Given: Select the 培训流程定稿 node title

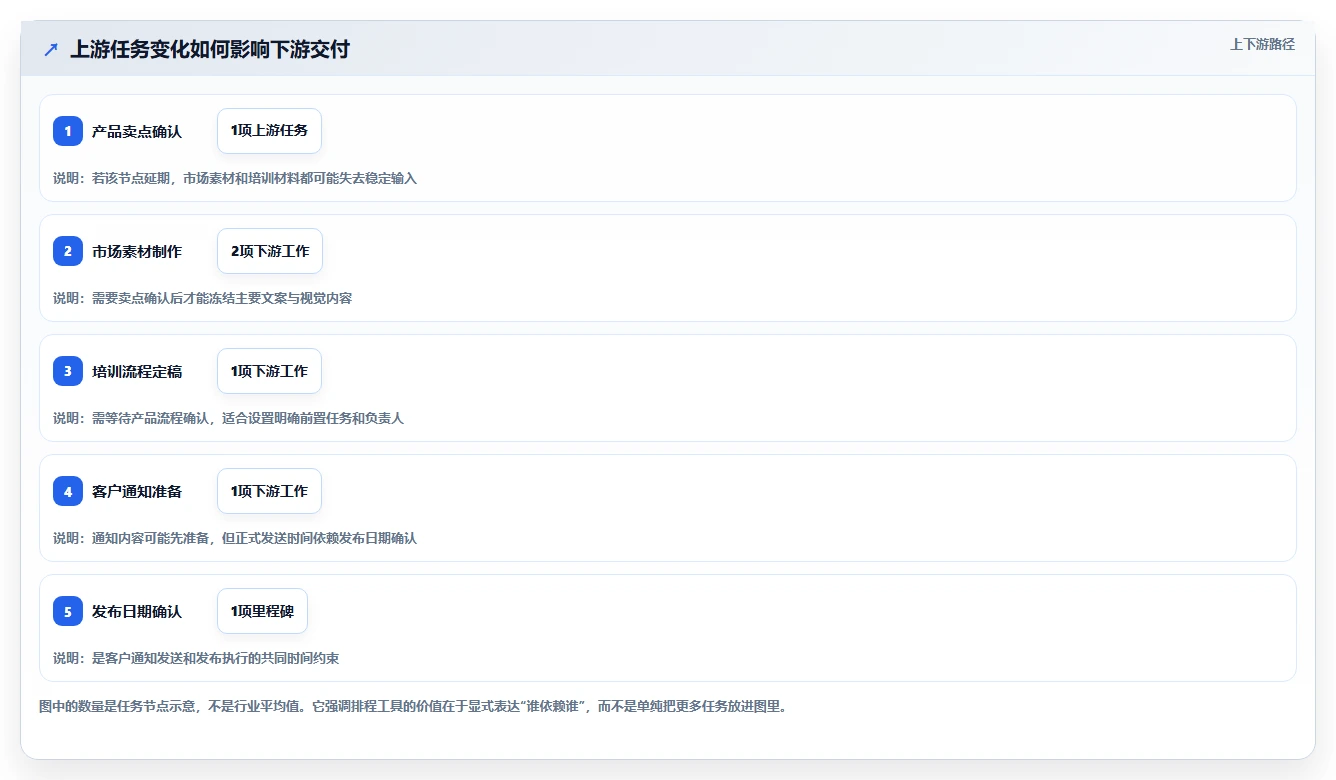Looking at the screenshot, I should pos(137,371).
